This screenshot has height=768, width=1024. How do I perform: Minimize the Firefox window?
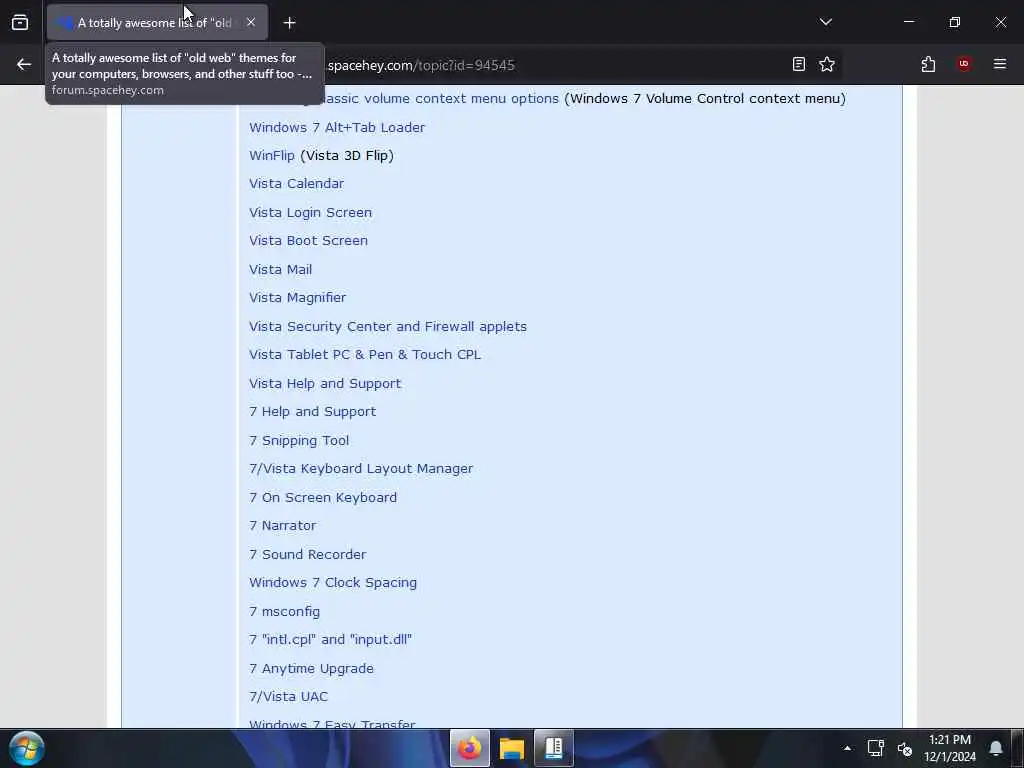tap(908, 22)
